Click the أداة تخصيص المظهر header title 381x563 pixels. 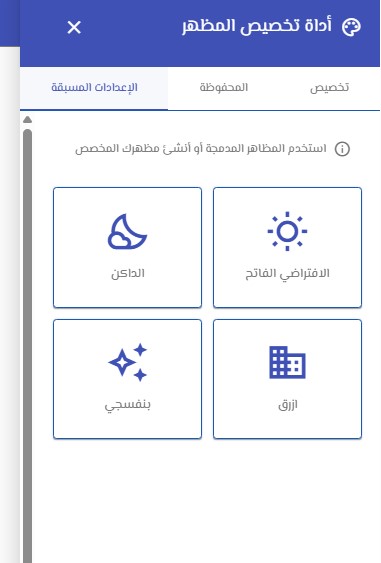tap(256, 27)
